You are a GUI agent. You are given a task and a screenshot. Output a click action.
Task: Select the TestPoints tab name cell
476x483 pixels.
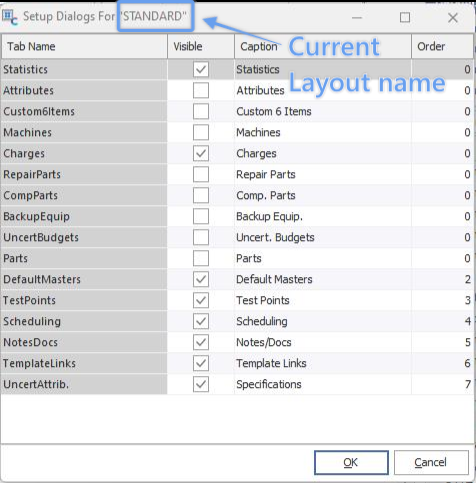point(84,300)
